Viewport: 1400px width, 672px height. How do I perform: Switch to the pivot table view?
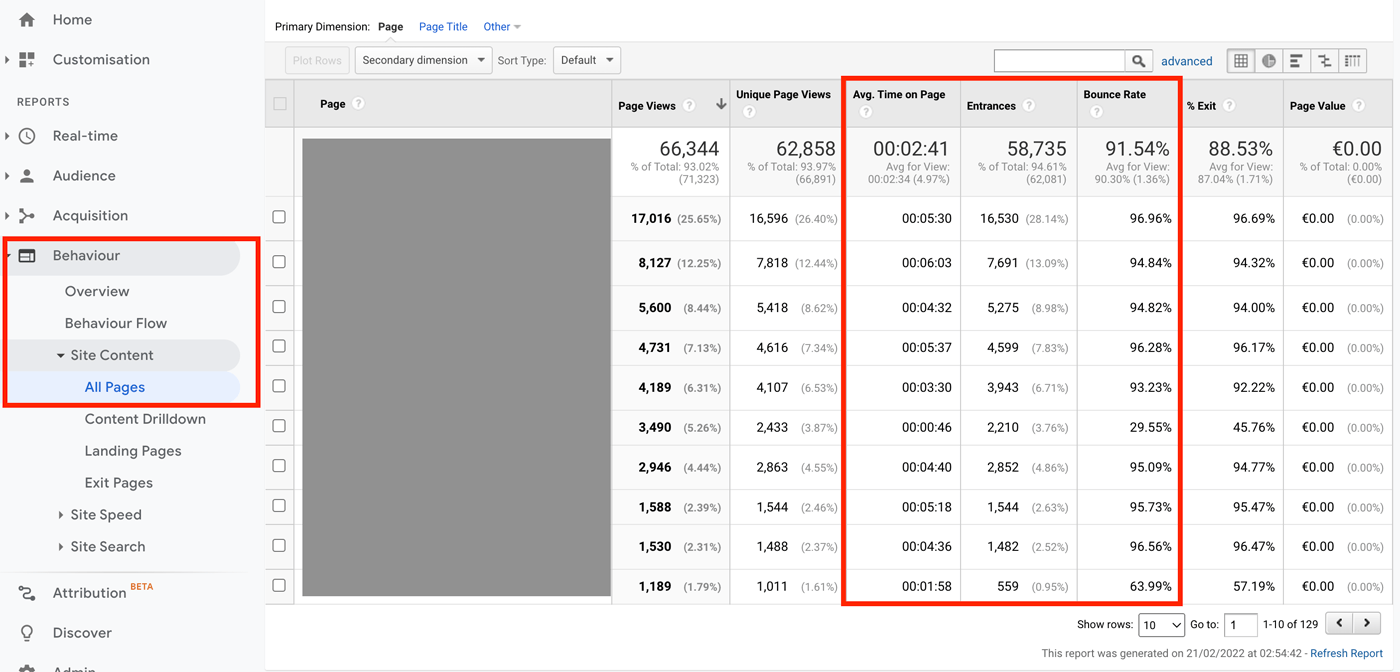click(1352, 61)
